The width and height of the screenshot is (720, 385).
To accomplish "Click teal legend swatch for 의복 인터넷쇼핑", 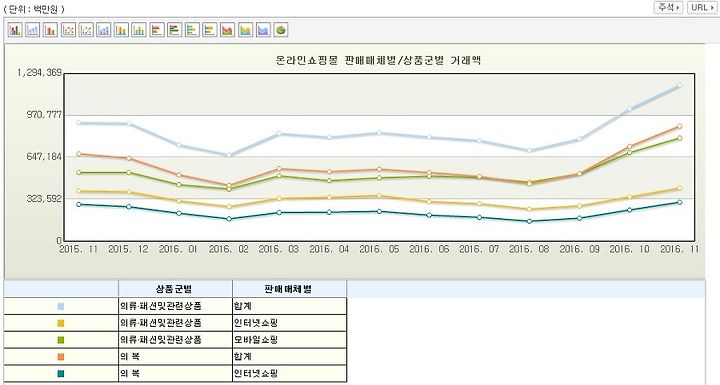I will pos(61,374).
